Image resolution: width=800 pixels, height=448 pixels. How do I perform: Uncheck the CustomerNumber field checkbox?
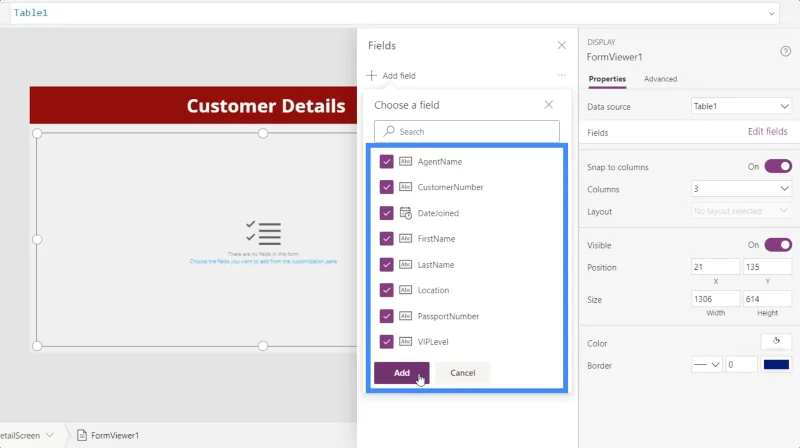point(386,187)
